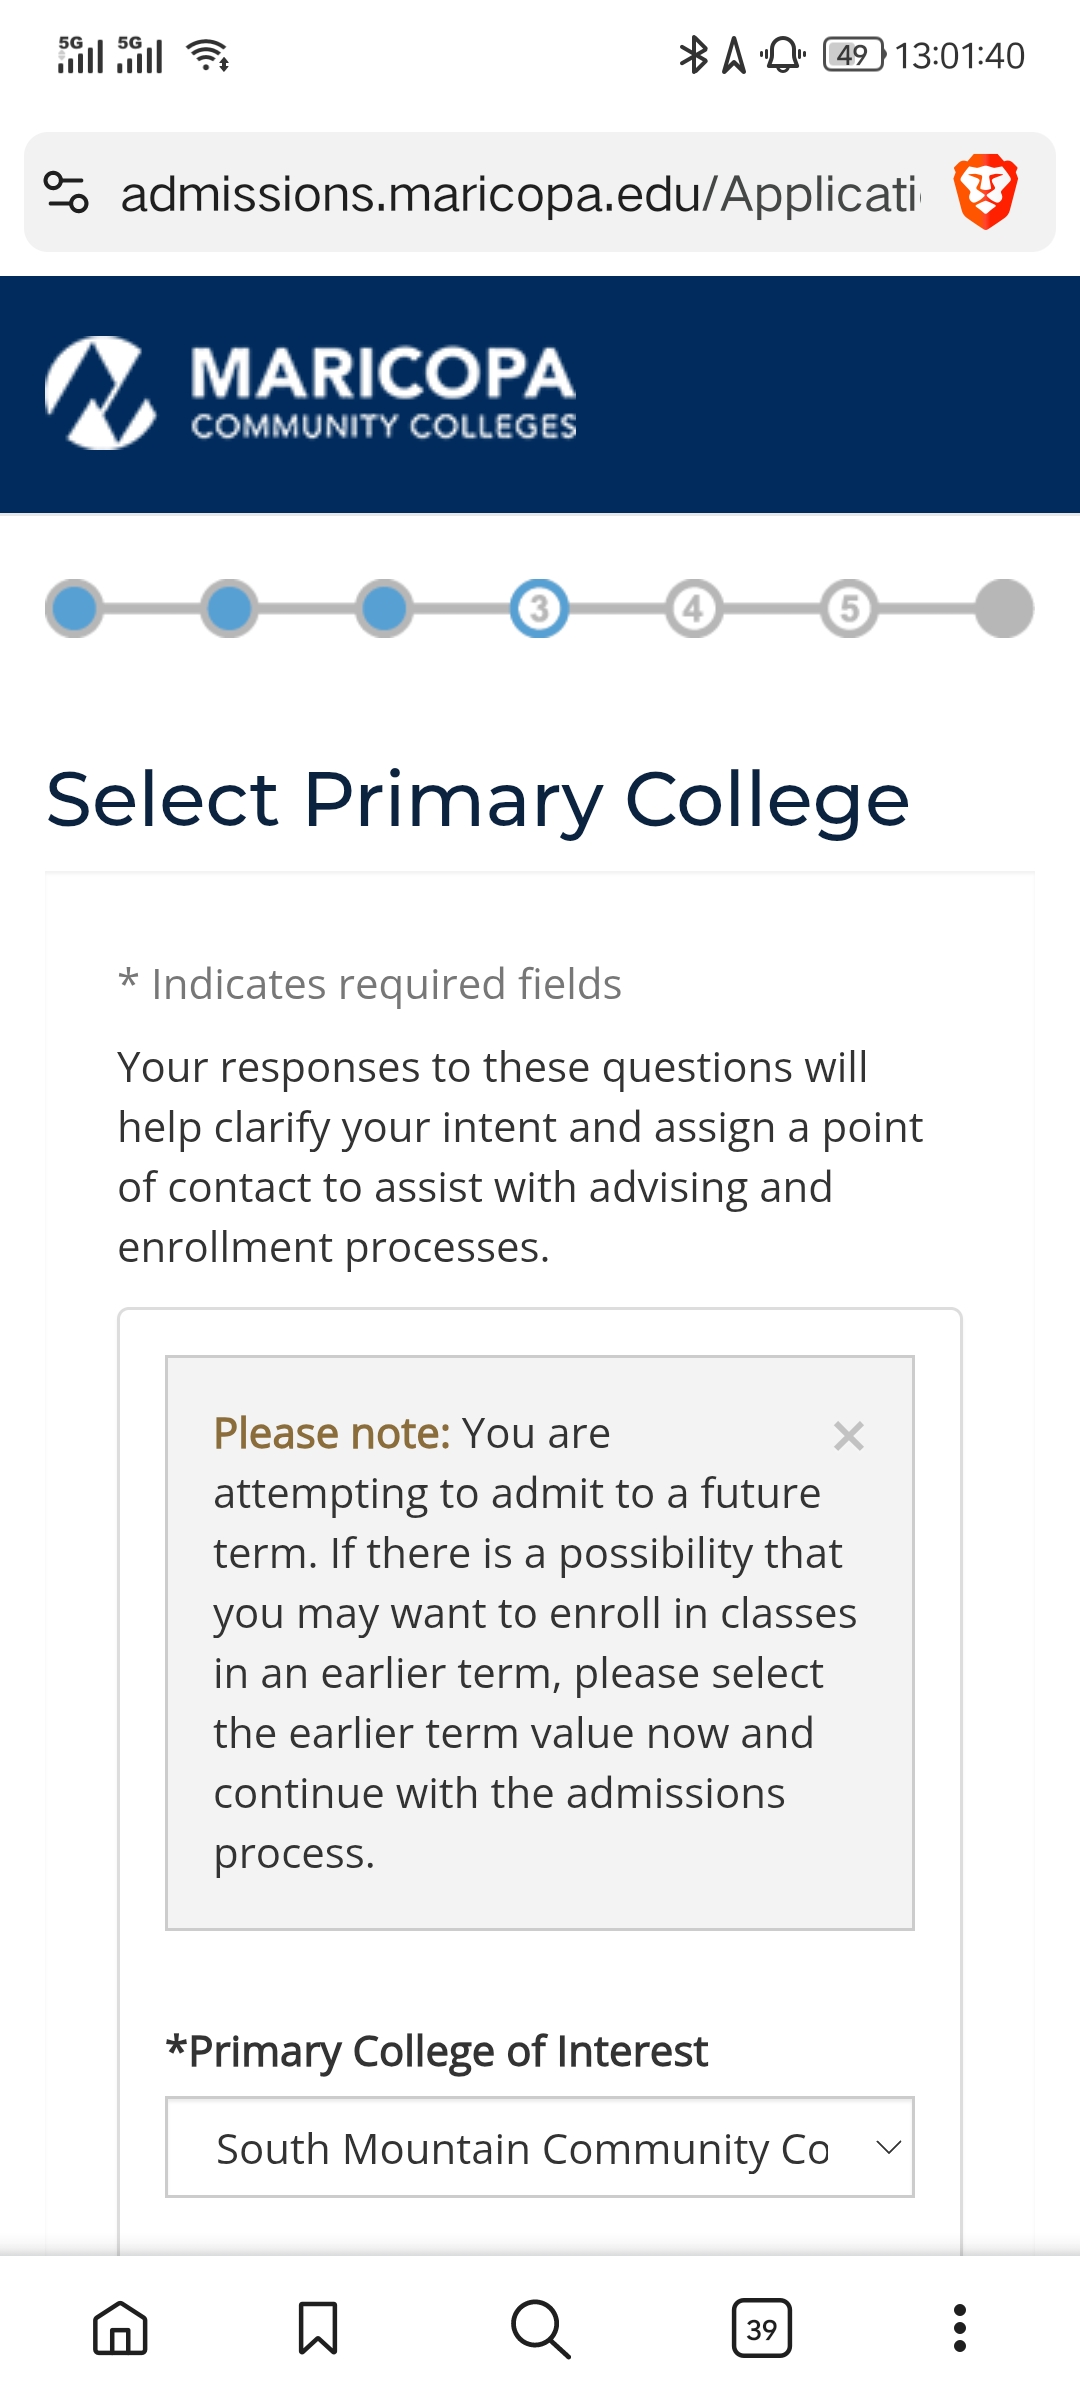Select step 5 progress circle
Screen dimensions: 1080x2400
pos(849,608)
